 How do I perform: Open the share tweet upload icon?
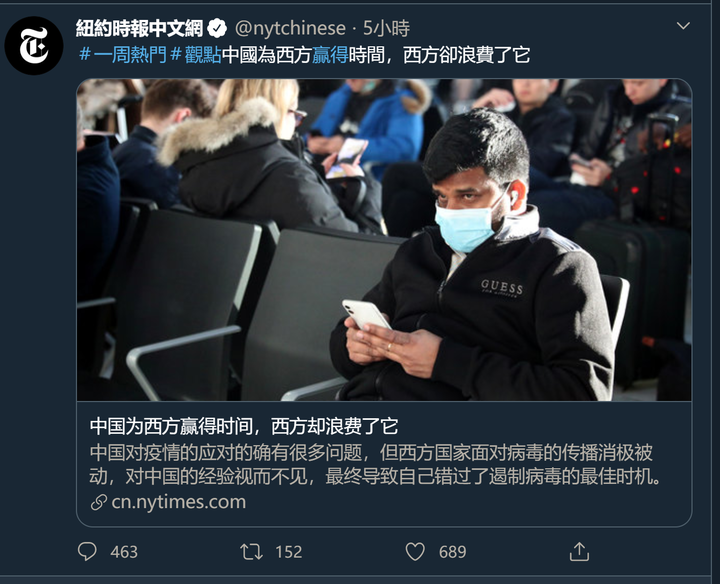tap(579, 551)
